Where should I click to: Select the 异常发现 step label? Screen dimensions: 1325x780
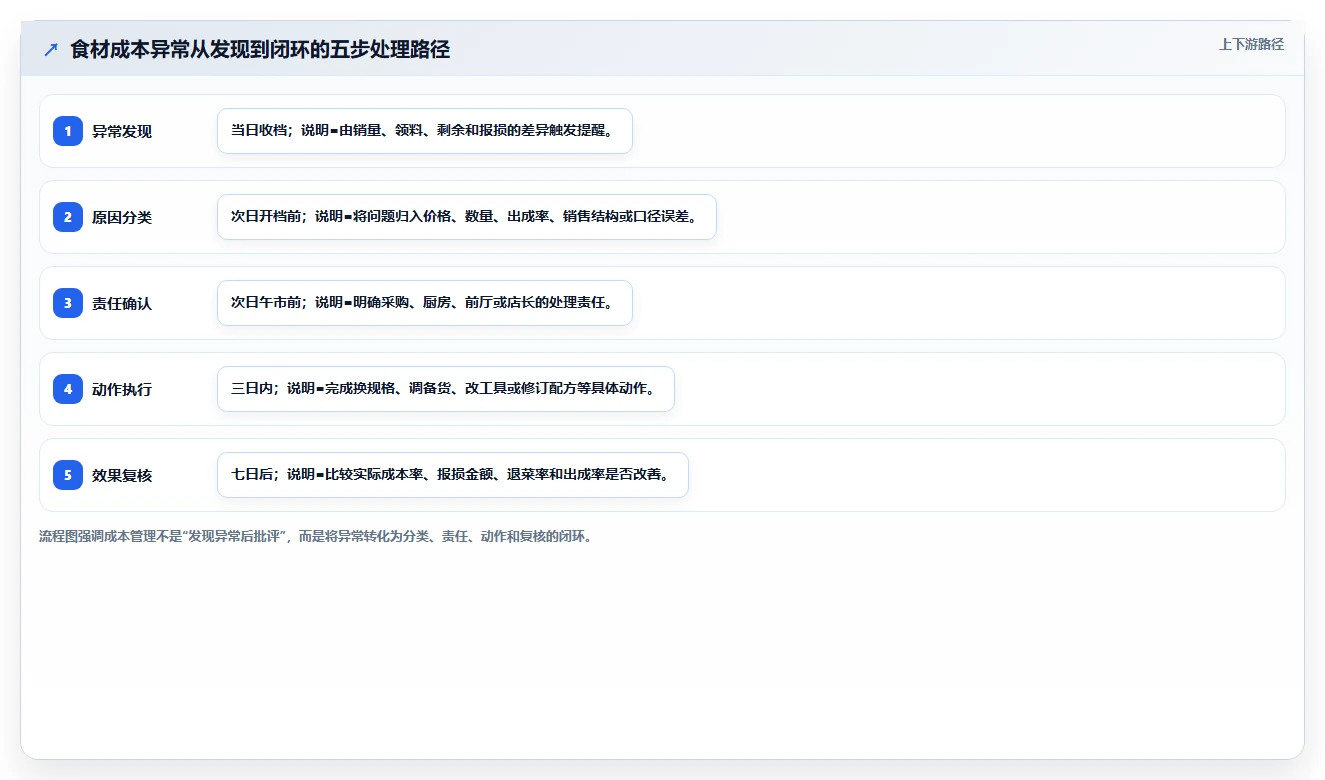coord(122,131)
